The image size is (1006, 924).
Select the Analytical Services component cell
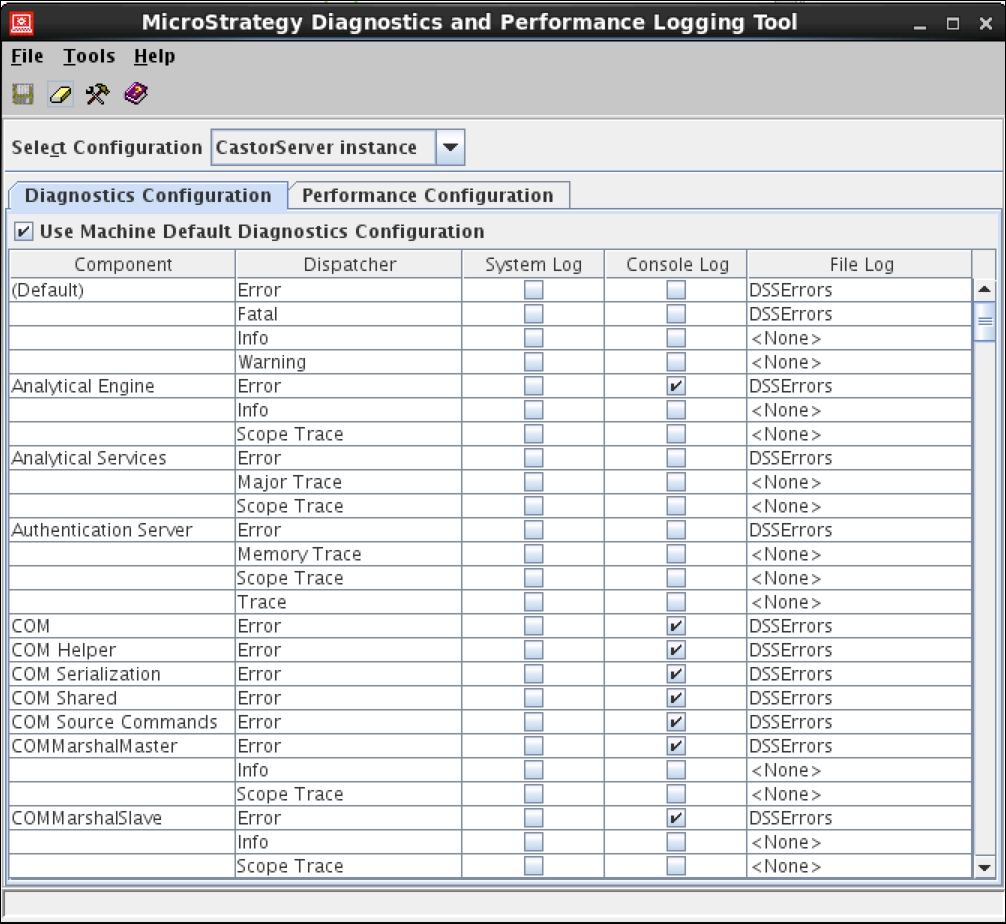(123, 458)
